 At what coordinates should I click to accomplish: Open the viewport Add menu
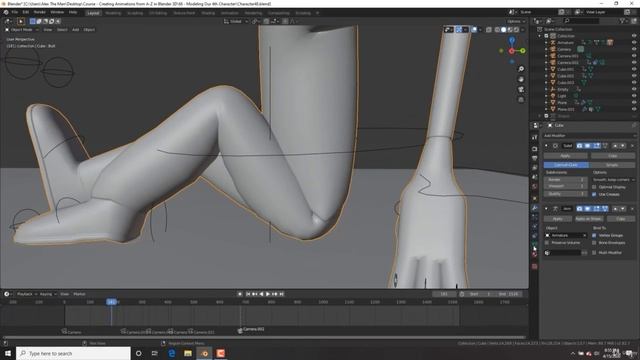point(76,30)
